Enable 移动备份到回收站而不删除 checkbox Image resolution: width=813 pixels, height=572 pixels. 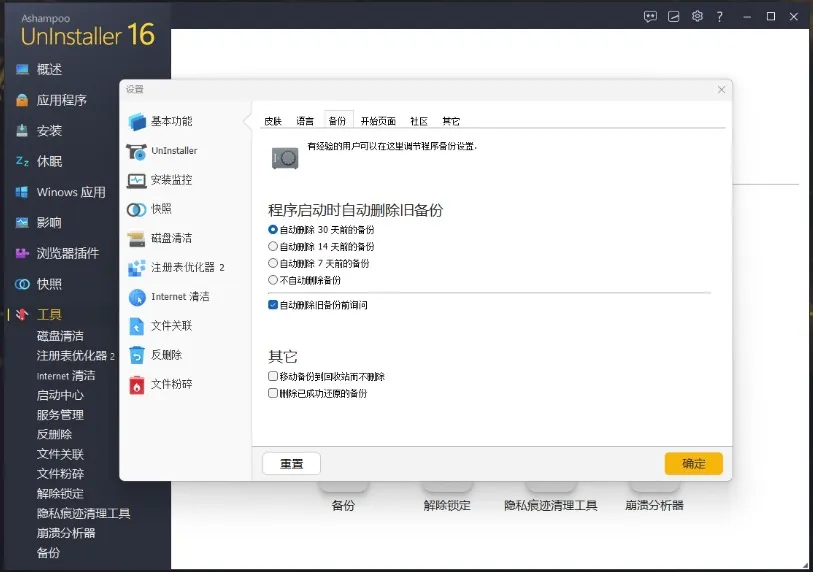pos(273,376)
